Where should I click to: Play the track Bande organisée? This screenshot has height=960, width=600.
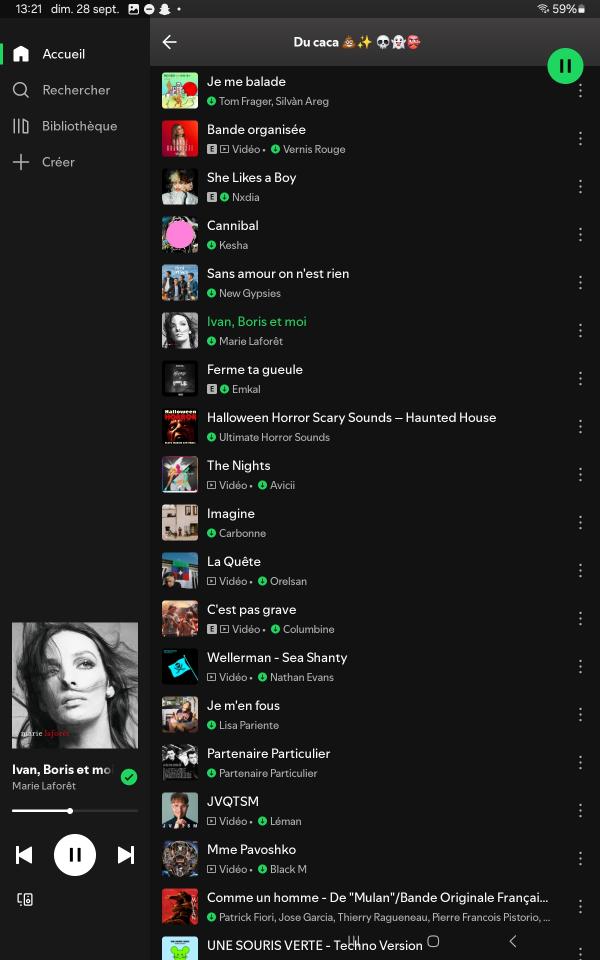tap(366, 138)
